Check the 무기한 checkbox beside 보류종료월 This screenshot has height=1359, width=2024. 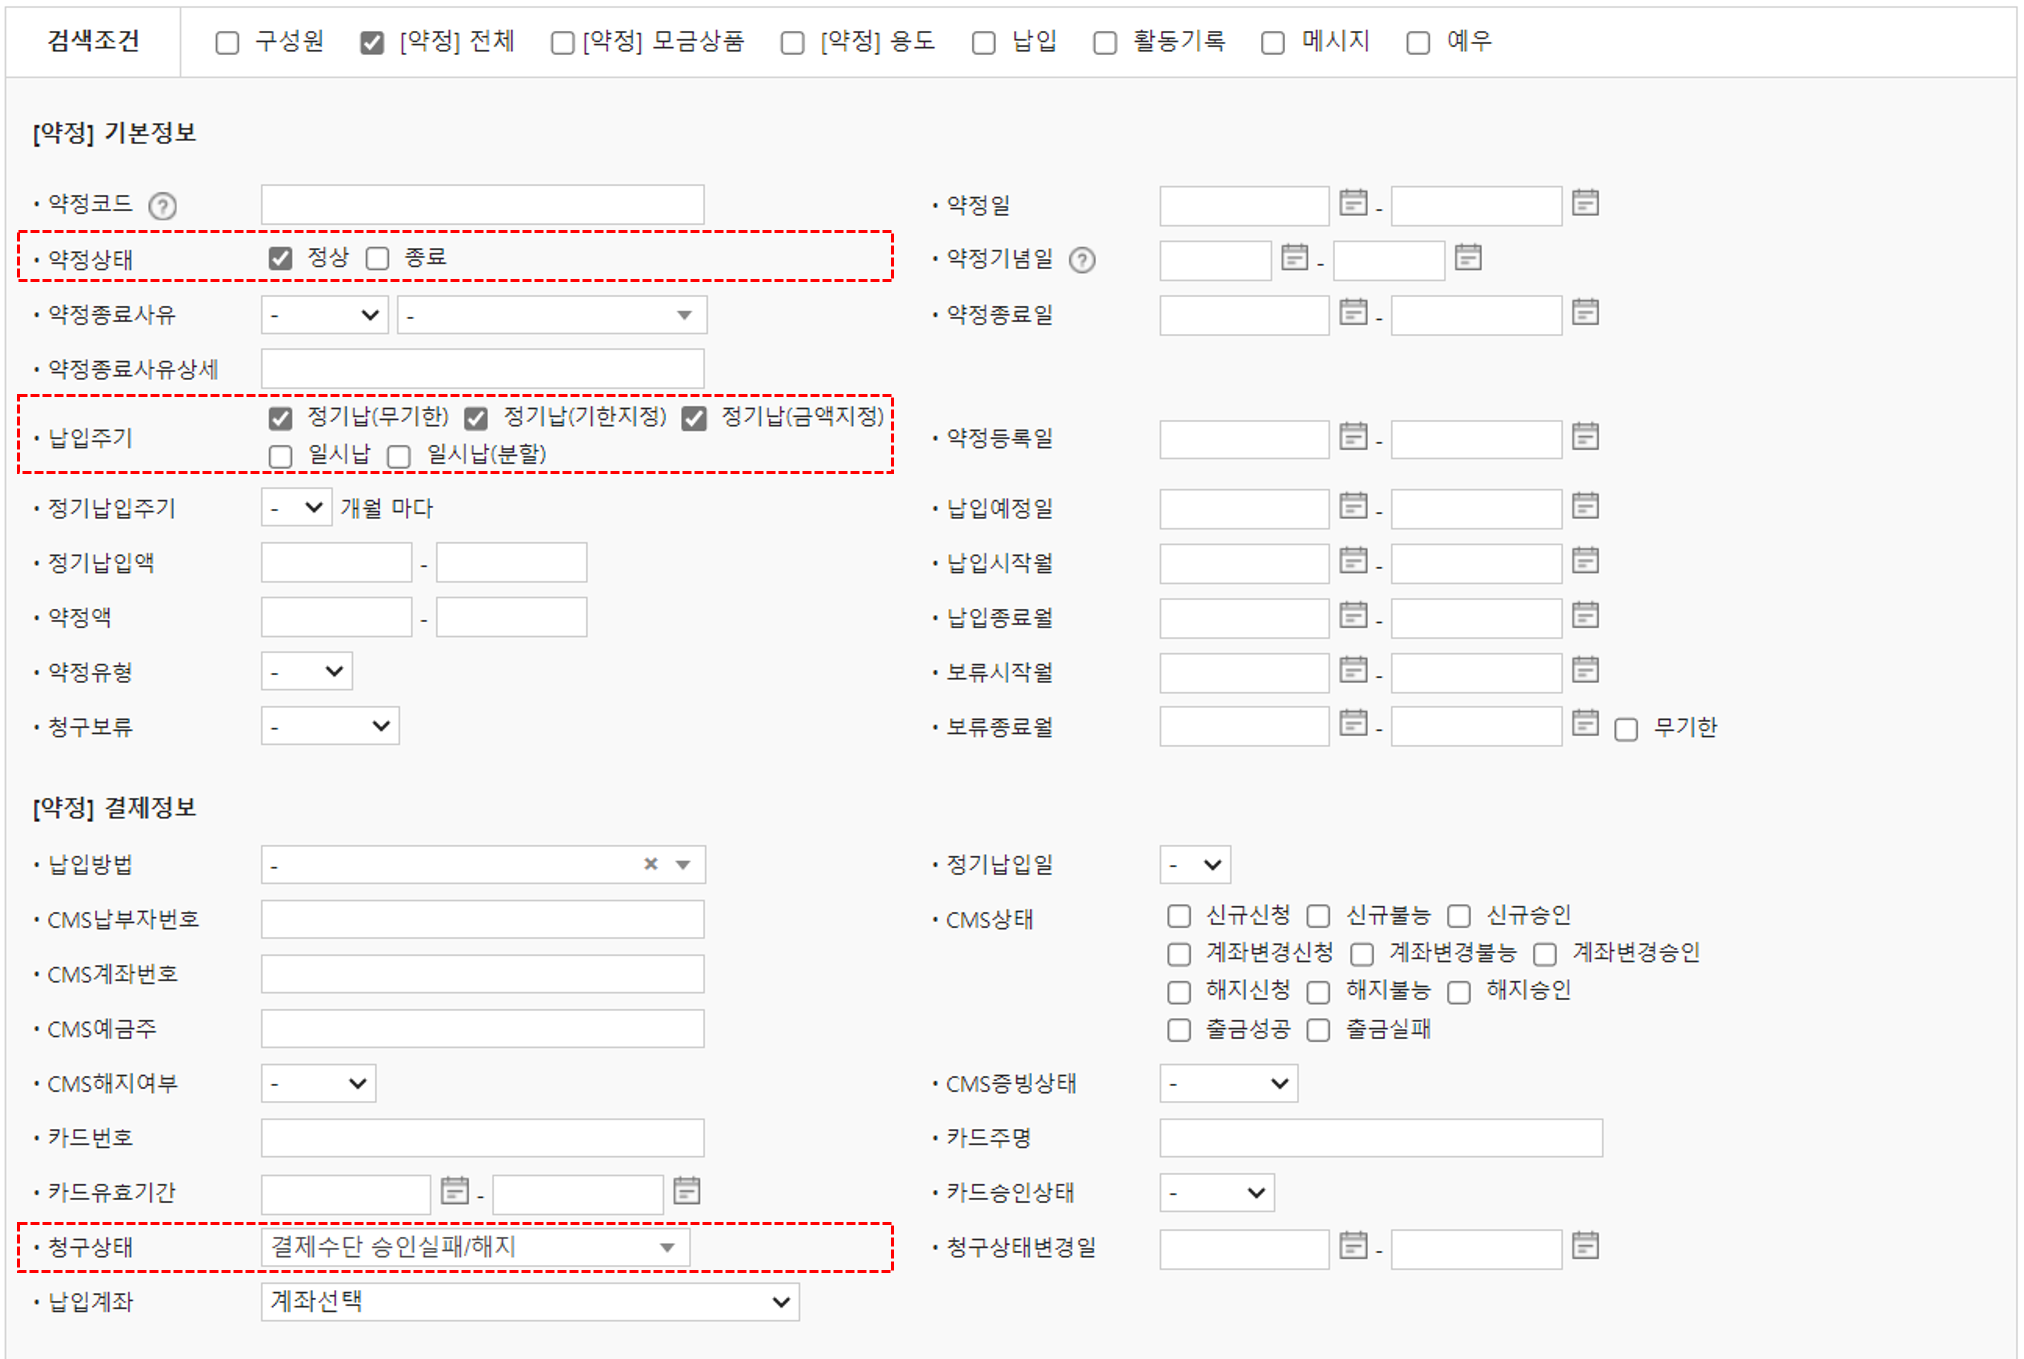tap(1625, 728)
